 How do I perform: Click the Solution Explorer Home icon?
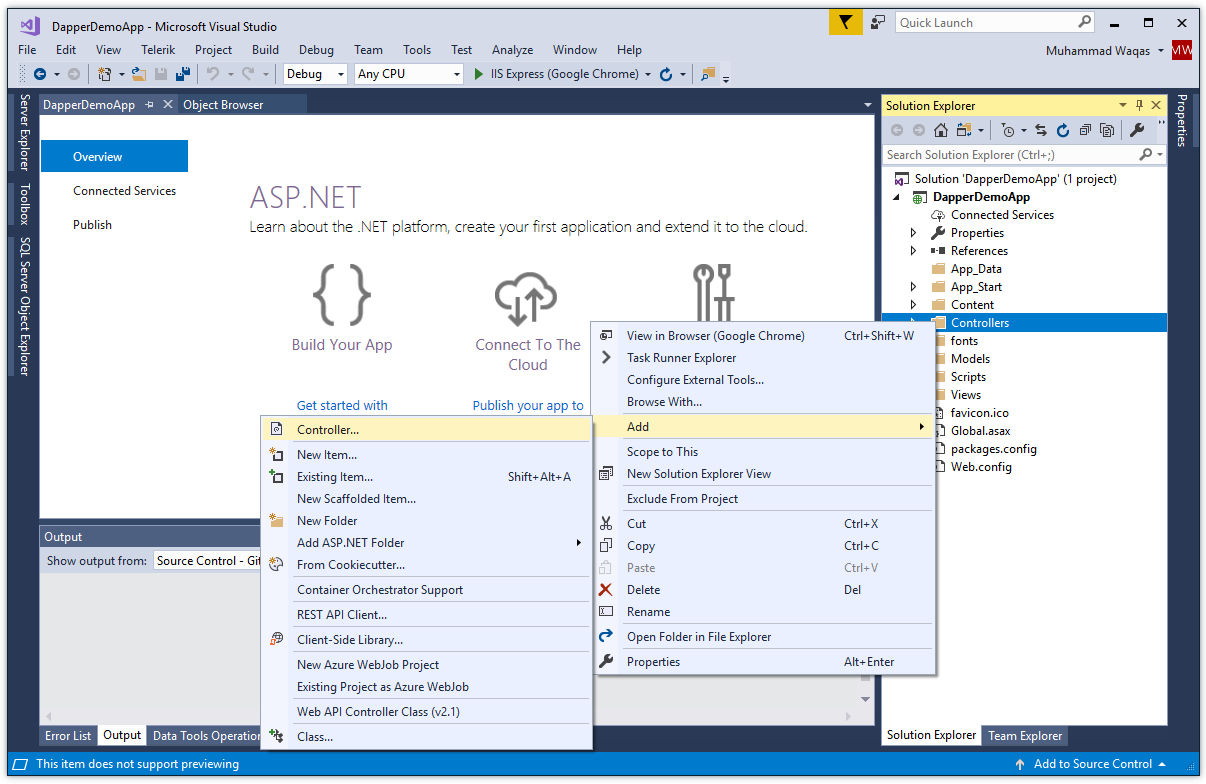pyautogui.click(x=941, y=130)
